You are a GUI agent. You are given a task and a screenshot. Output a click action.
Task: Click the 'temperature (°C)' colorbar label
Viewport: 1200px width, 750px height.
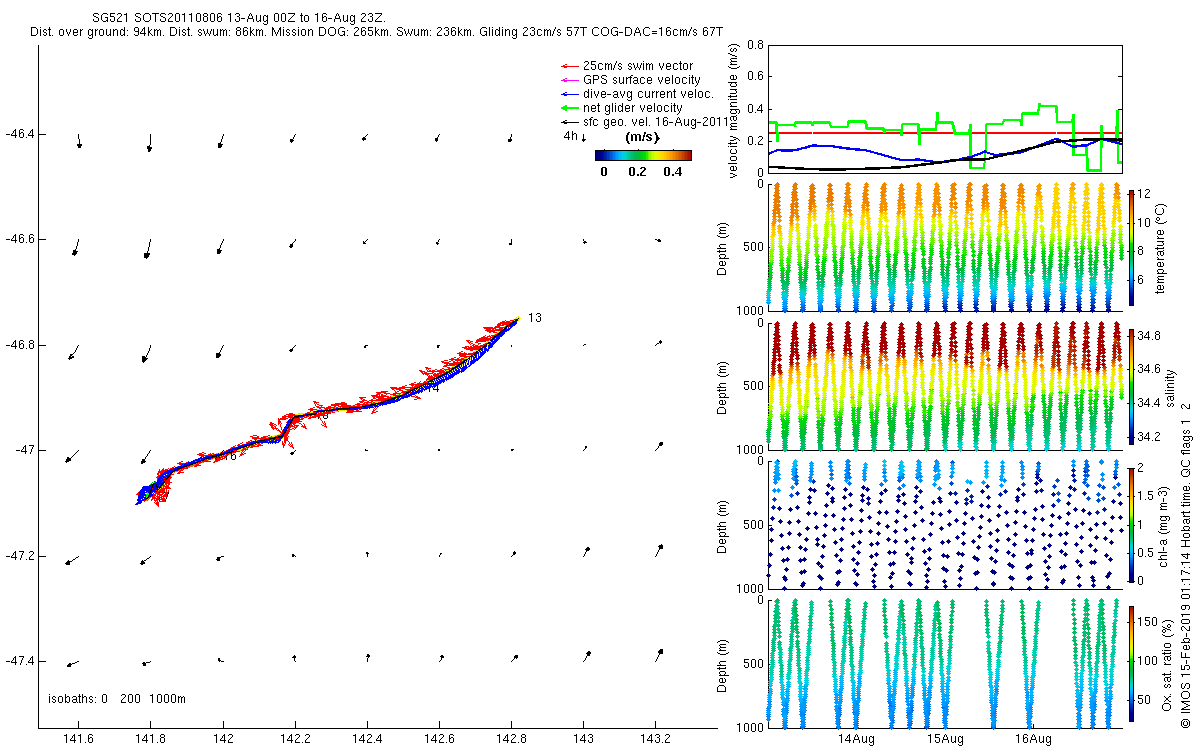(x=1161, y=248)
